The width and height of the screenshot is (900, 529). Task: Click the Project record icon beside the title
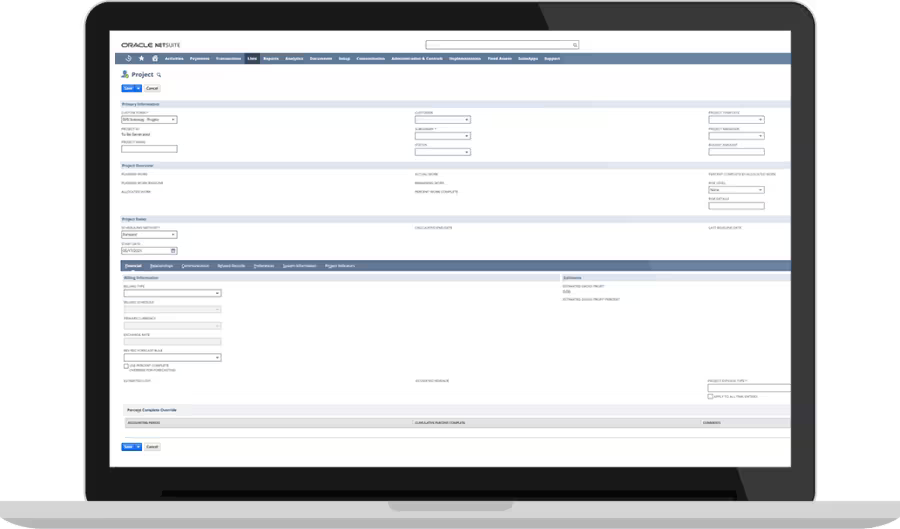pyautogui.click(x=125, y=75)
